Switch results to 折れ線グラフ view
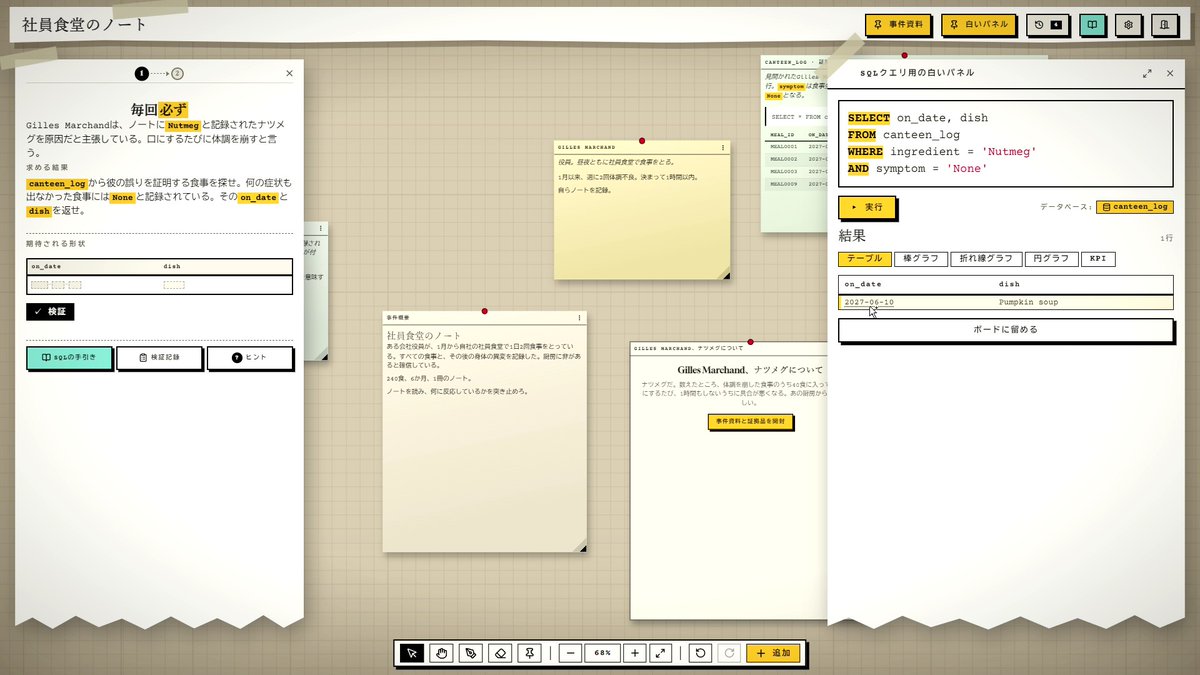Image resolution: width=1200 pixels, height=675 pixels. [x=986, y=259]
